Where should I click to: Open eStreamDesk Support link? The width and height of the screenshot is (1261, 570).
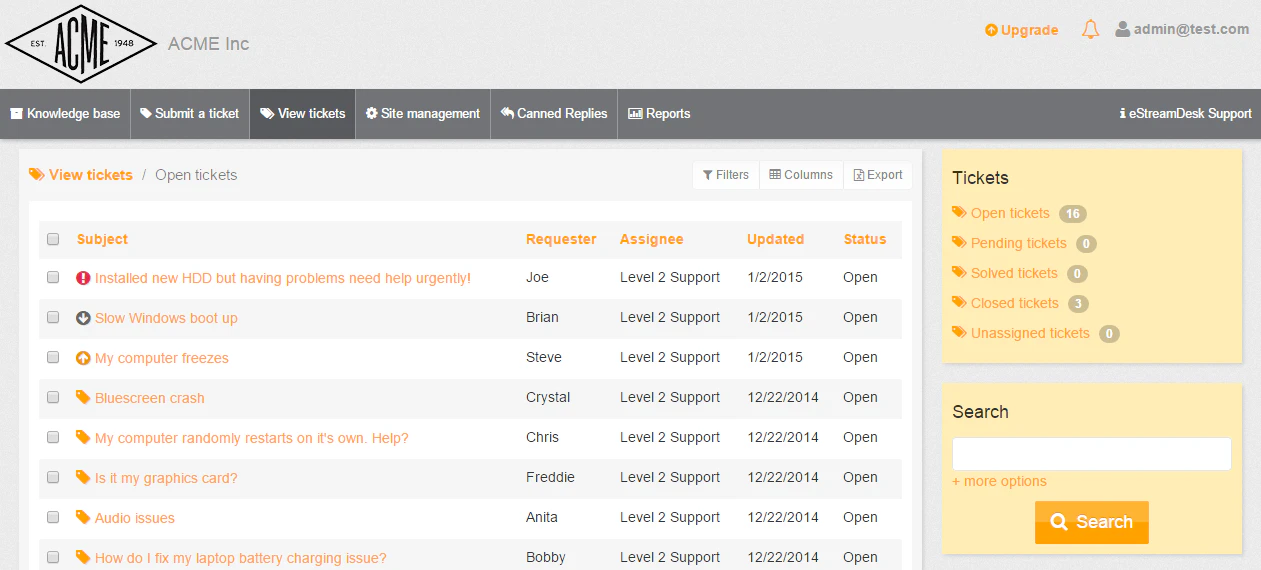point(1185,114)
